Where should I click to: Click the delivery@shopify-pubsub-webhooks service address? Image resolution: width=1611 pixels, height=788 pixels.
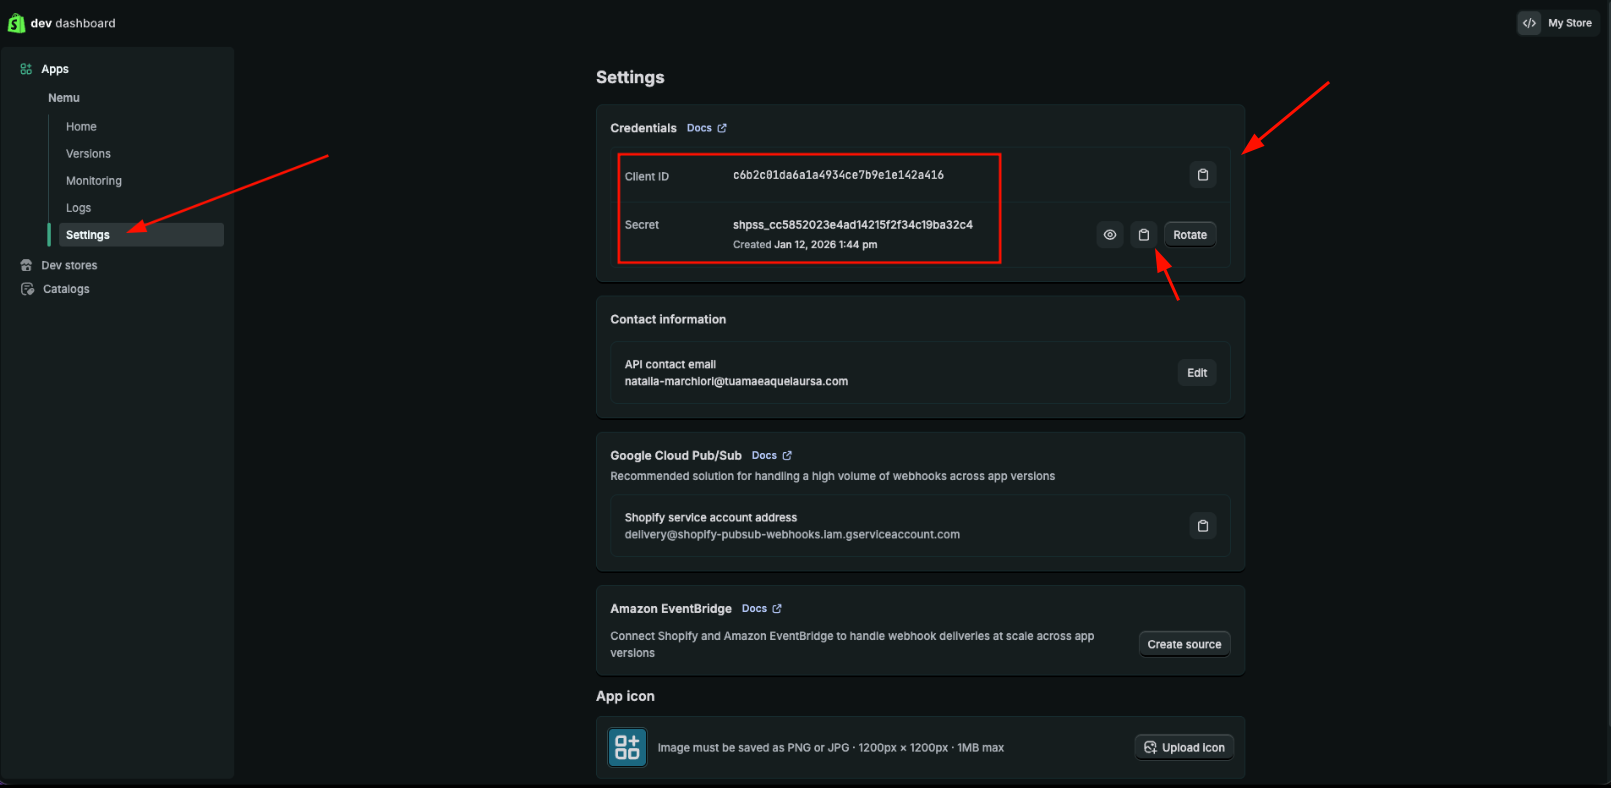click(x=792, y=534)
